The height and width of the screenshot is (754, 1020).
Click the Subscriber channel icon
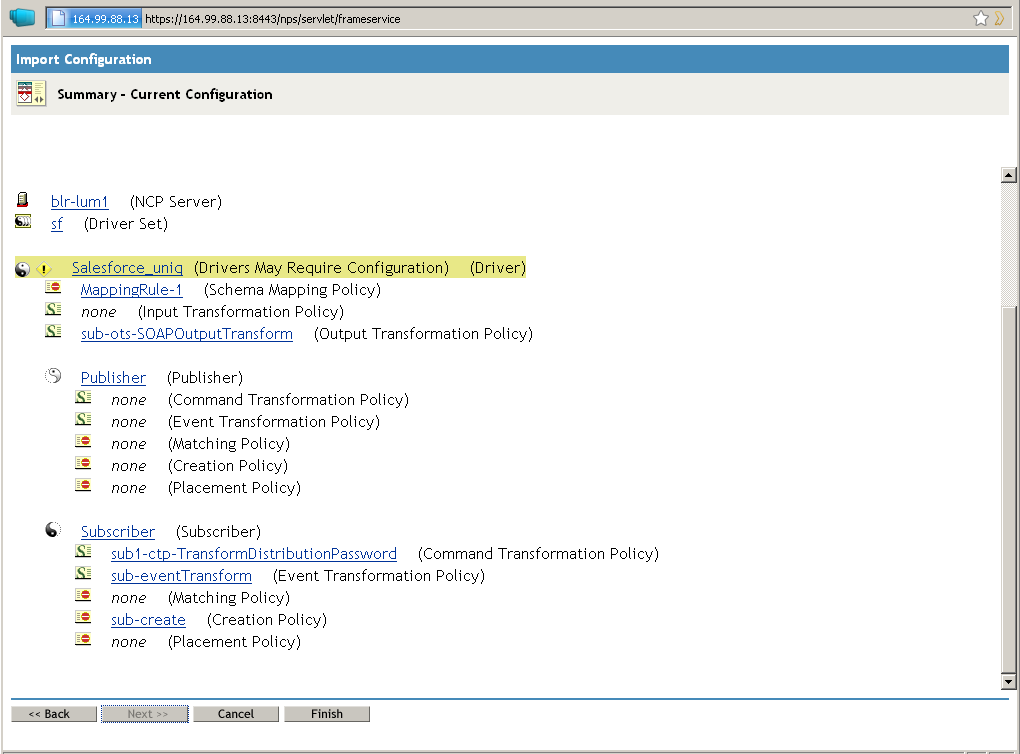pyautogui.click(x=53, y=530)
